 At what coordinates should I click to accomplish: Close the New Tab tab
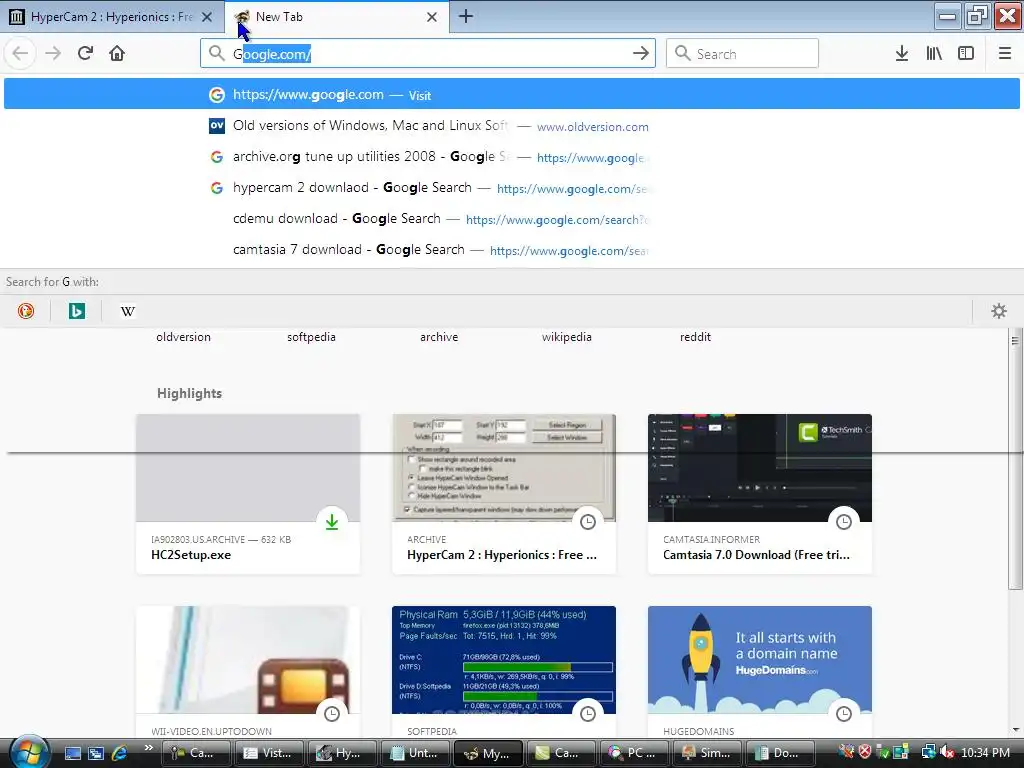click(x=432, y=17)
